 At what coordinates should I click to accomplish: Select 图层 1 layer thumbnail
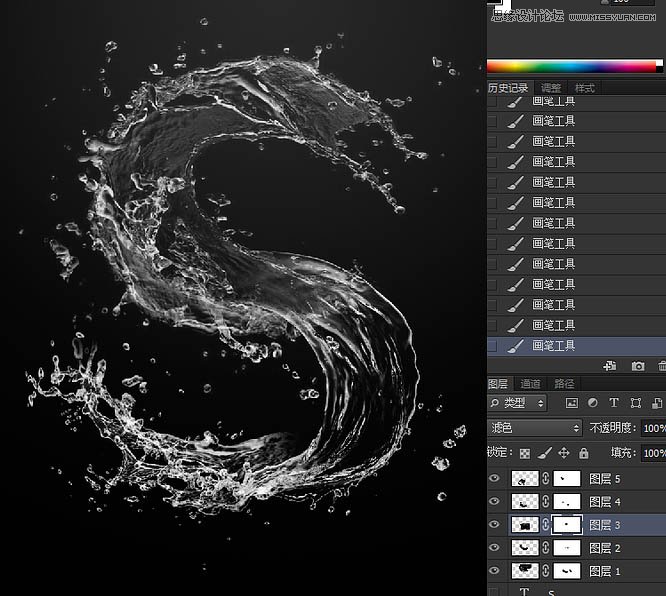(x=525, y=571)
